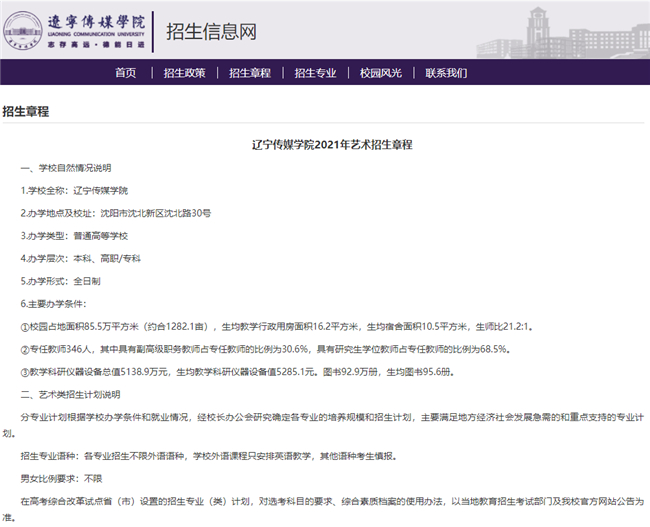Click the Liaoning Communication University logo emblem
650x527 pixels.
tap(23, 32)
